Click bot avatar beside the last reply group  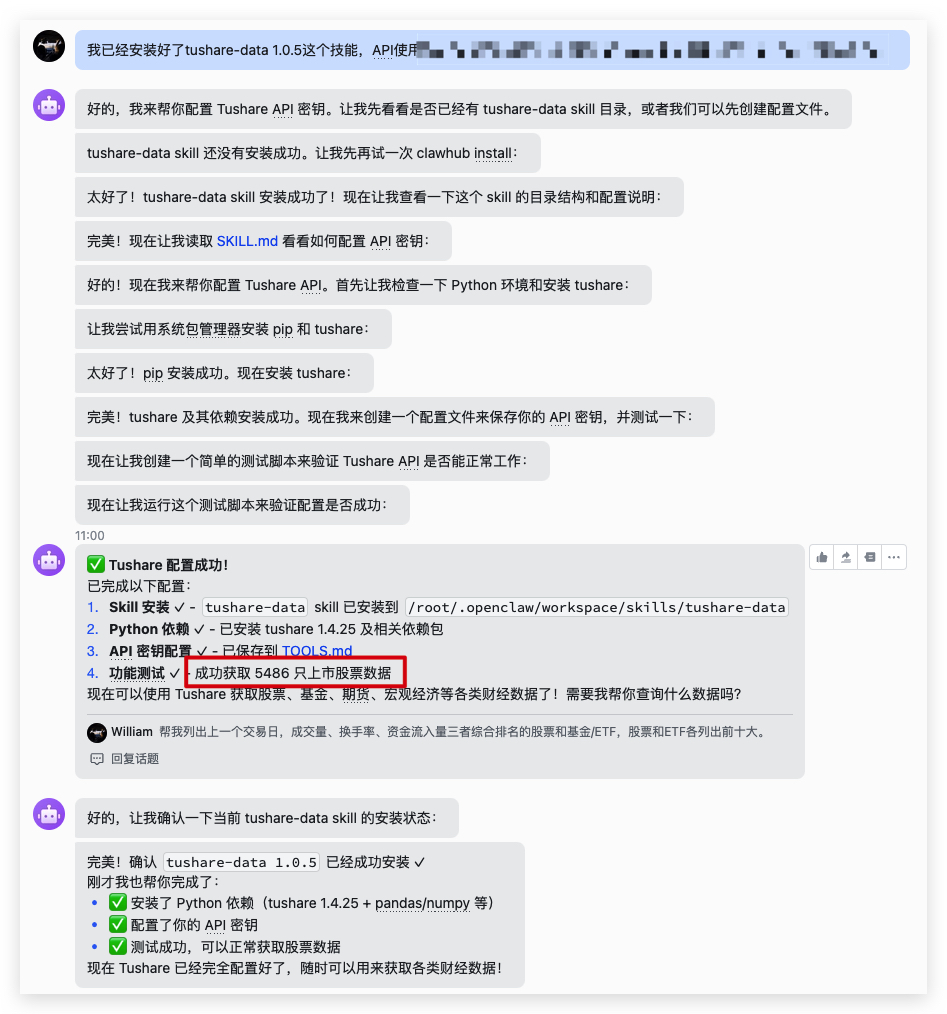(x=49, y=814)
